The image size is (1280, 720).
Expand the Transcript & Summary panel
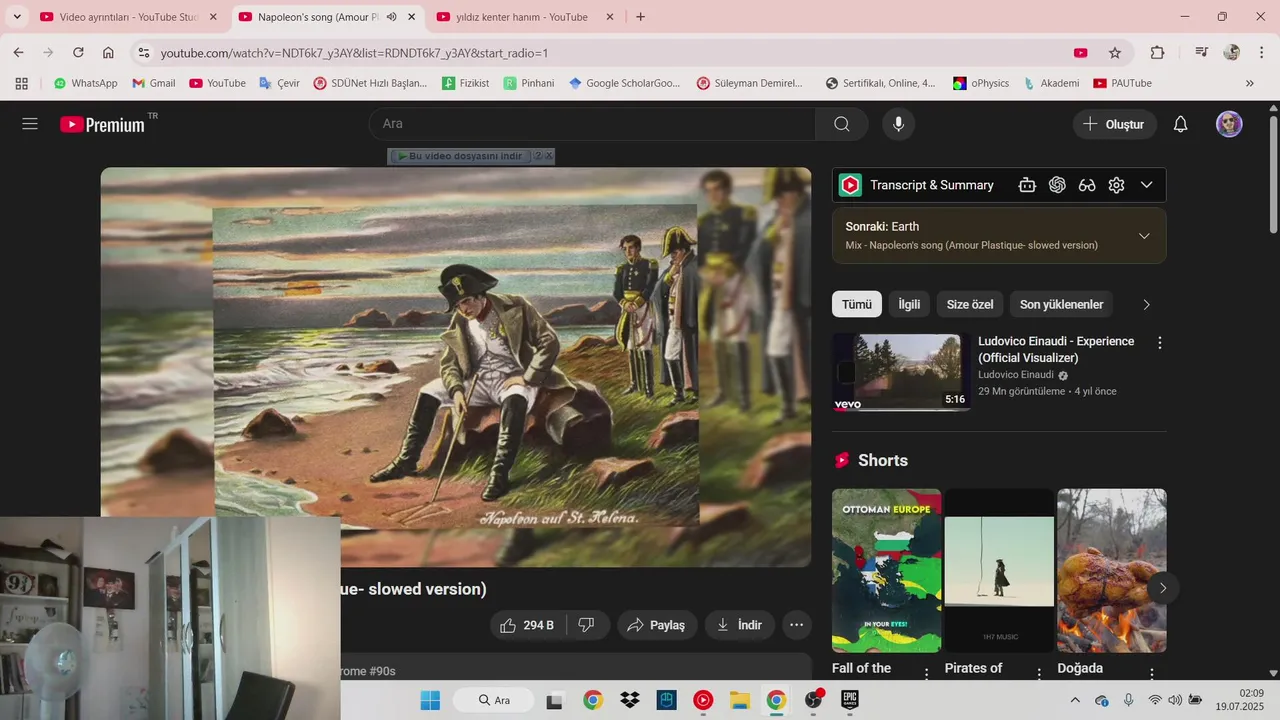tap(1147, 185)
